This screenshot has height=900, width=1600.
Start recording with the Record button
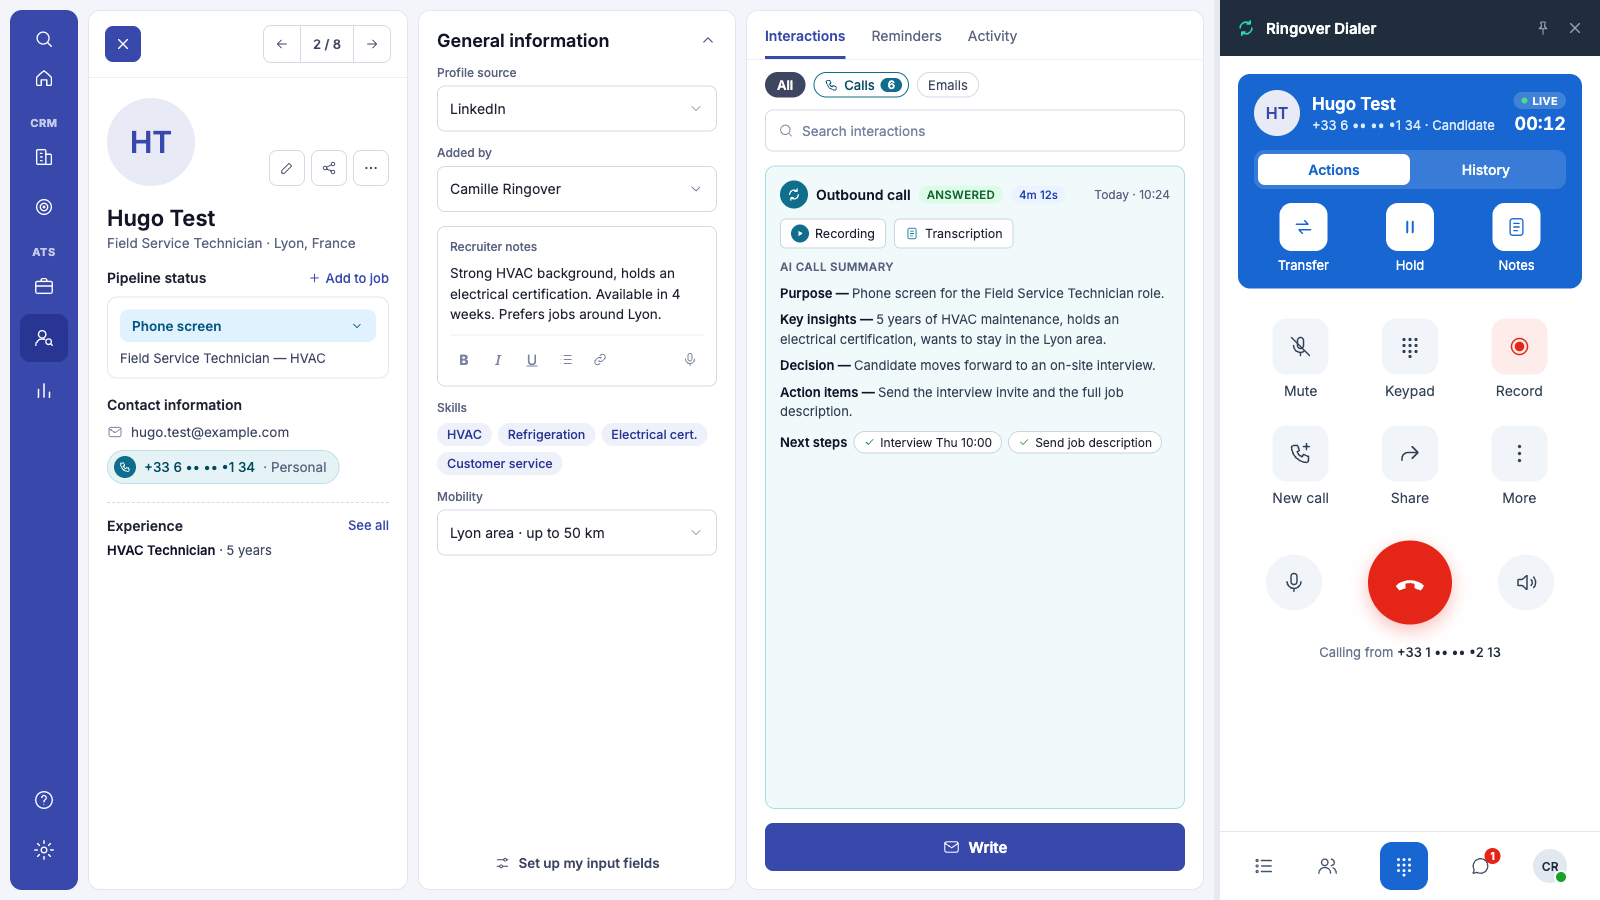pyautogui.click(x=1519, y=346)
